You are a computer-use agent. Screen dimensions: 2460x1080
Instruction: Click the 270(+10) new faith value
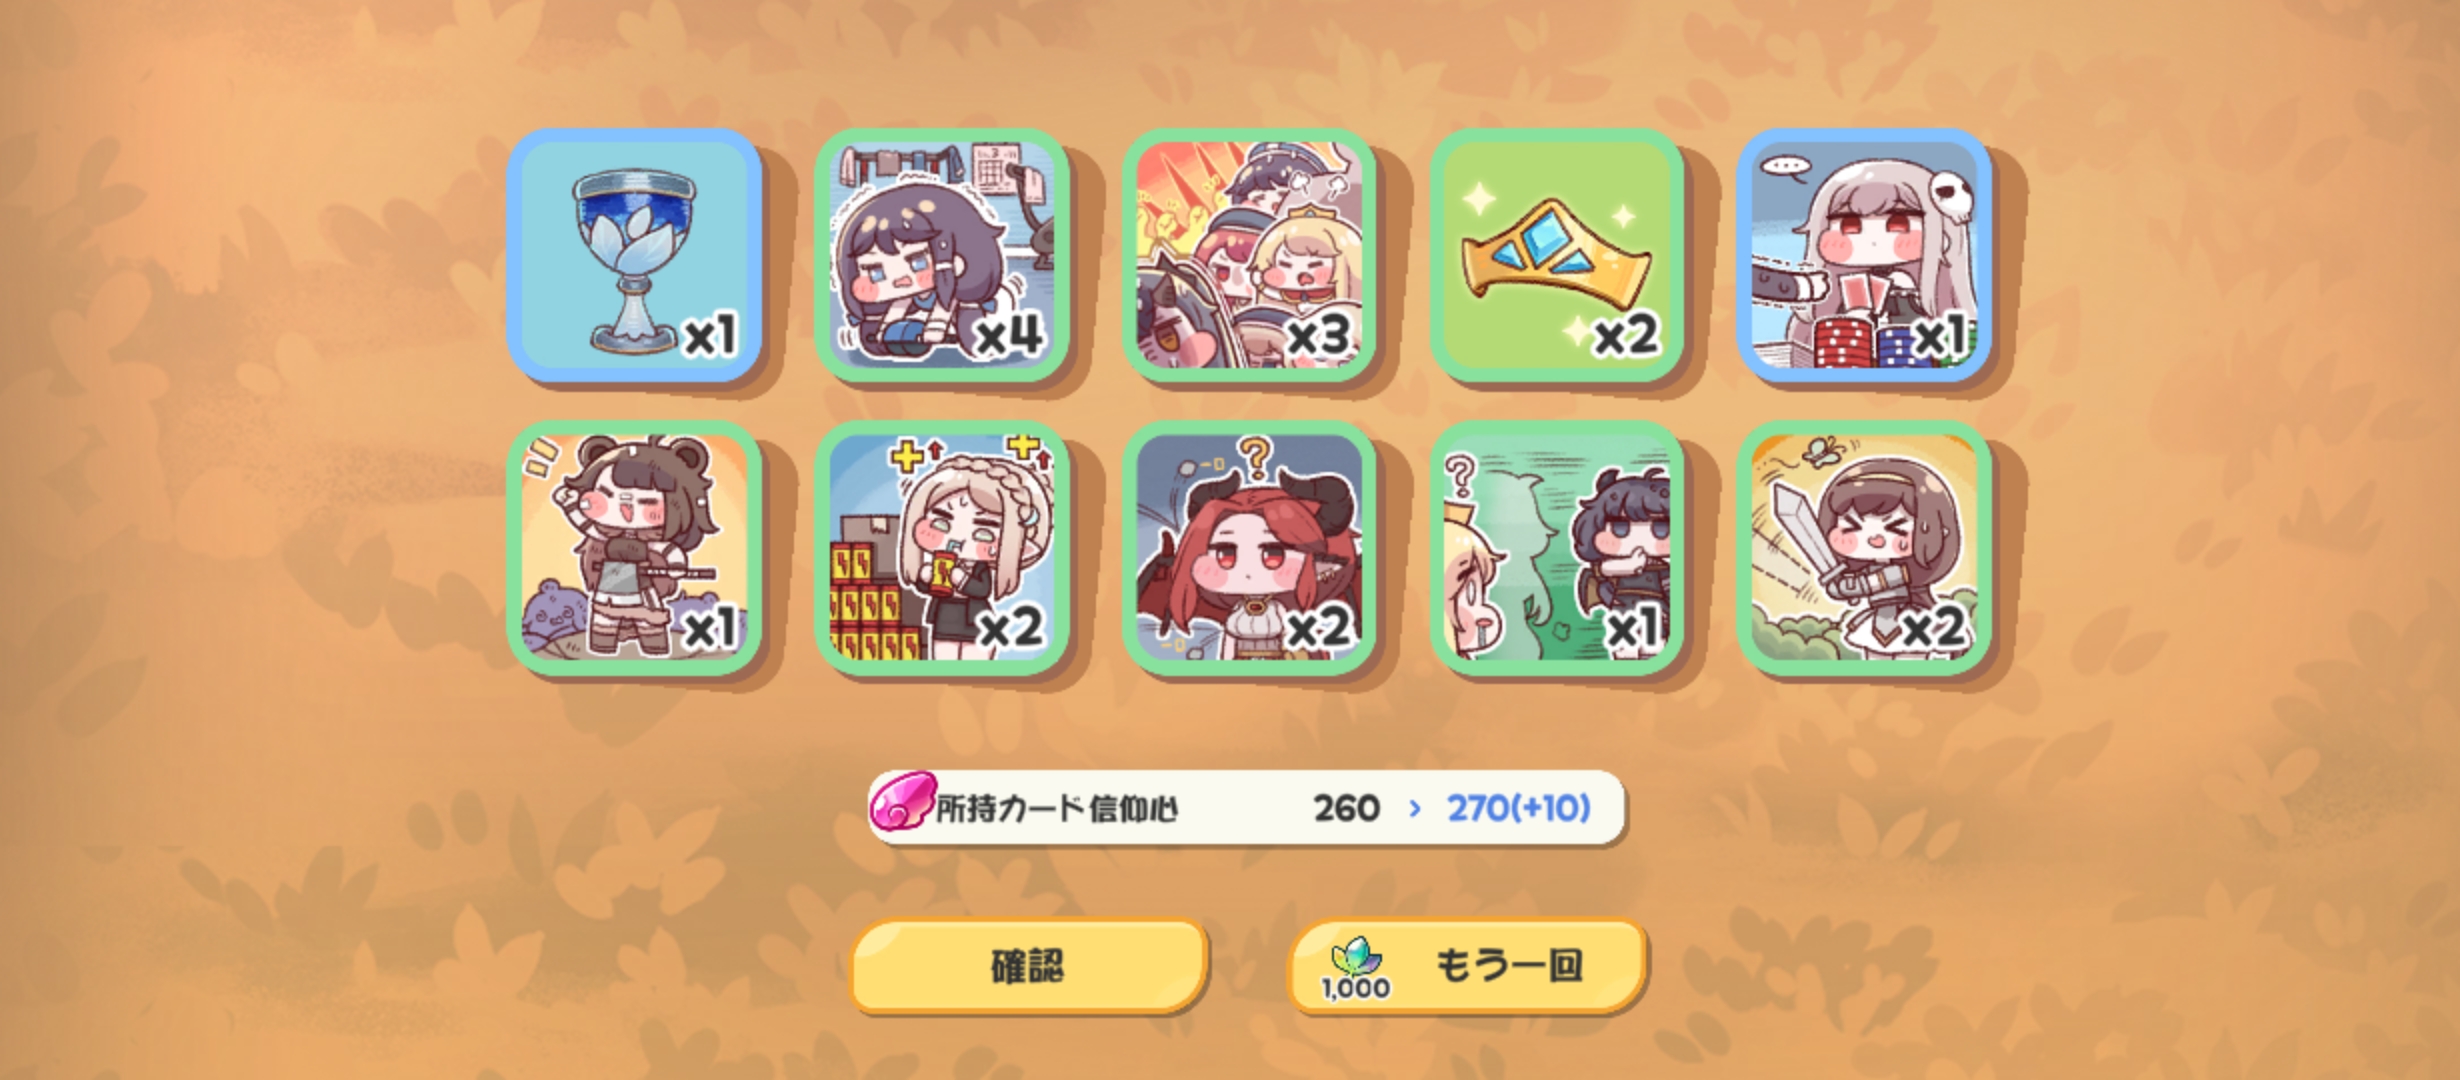[x=1519, y=808]
